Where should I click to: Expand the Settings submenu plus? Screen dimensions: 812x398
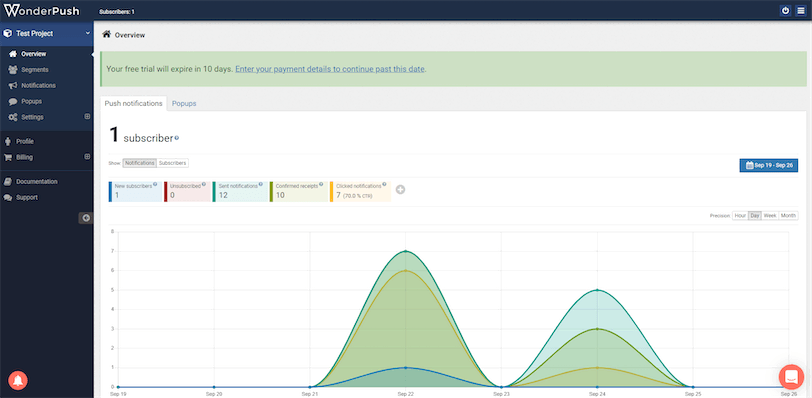(87, 117)
